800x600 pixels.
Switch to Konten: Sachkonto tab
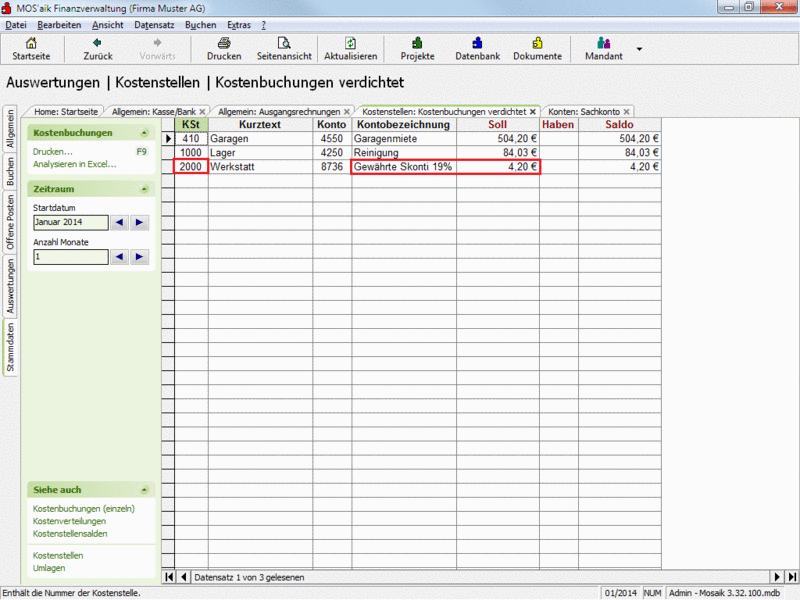coord(584,112)
